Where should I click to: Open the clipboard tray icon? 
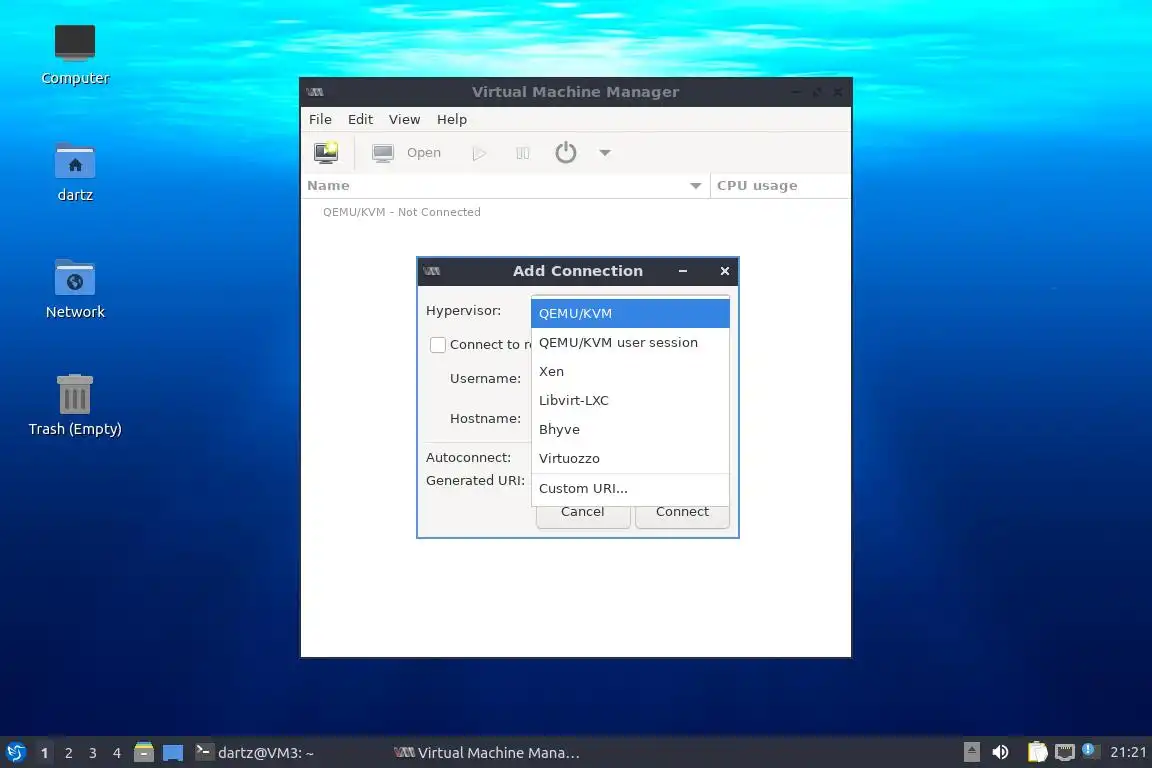(x=1037, y=752)
